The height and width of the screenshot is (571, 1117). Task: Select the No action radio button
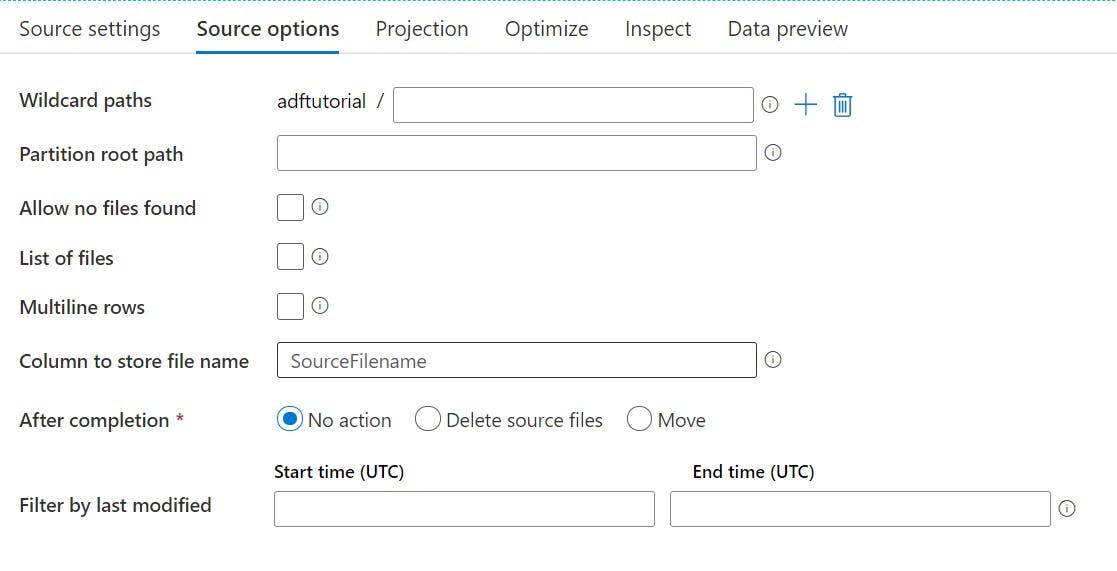(289, 419)
